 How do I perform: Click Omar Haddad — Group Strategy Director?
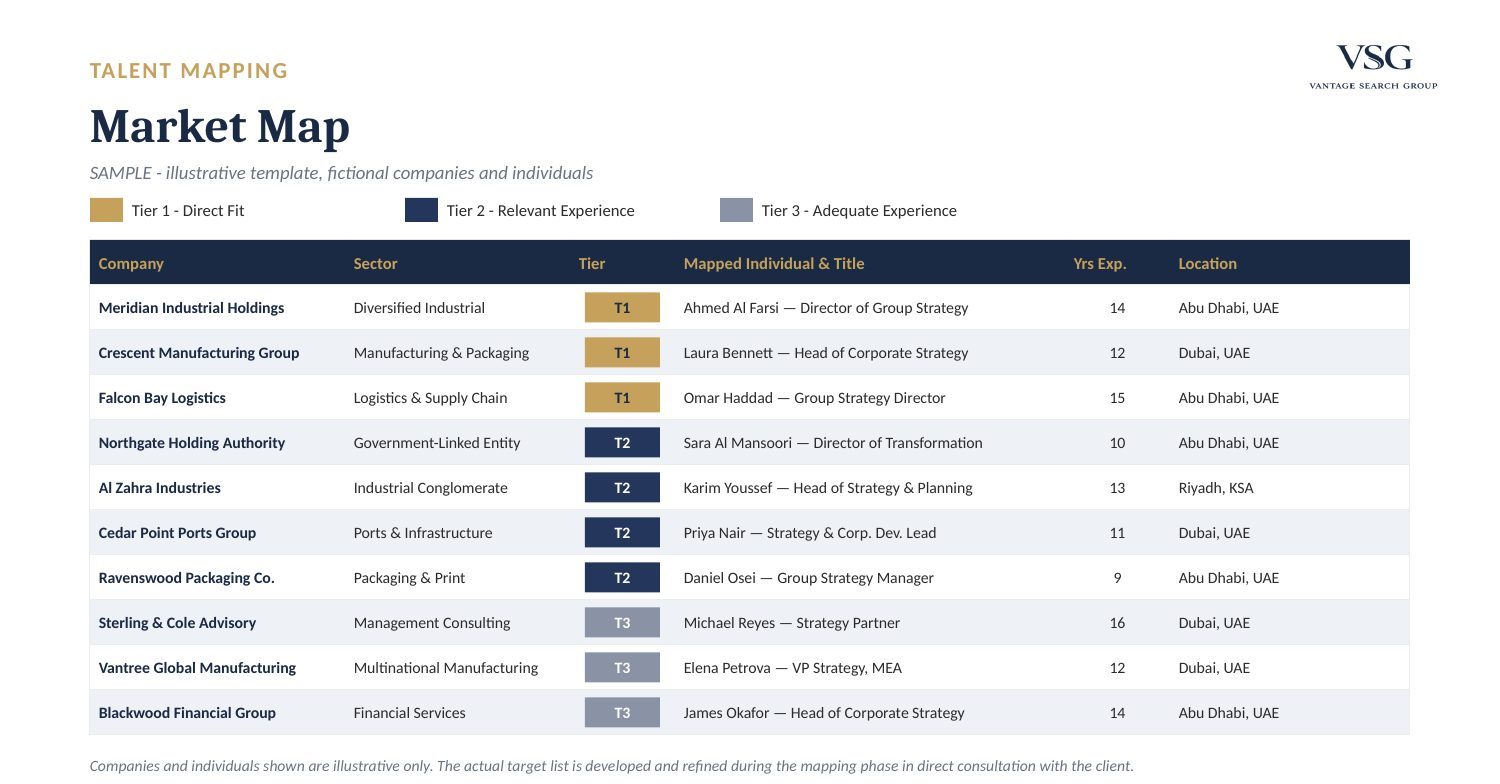814,398
